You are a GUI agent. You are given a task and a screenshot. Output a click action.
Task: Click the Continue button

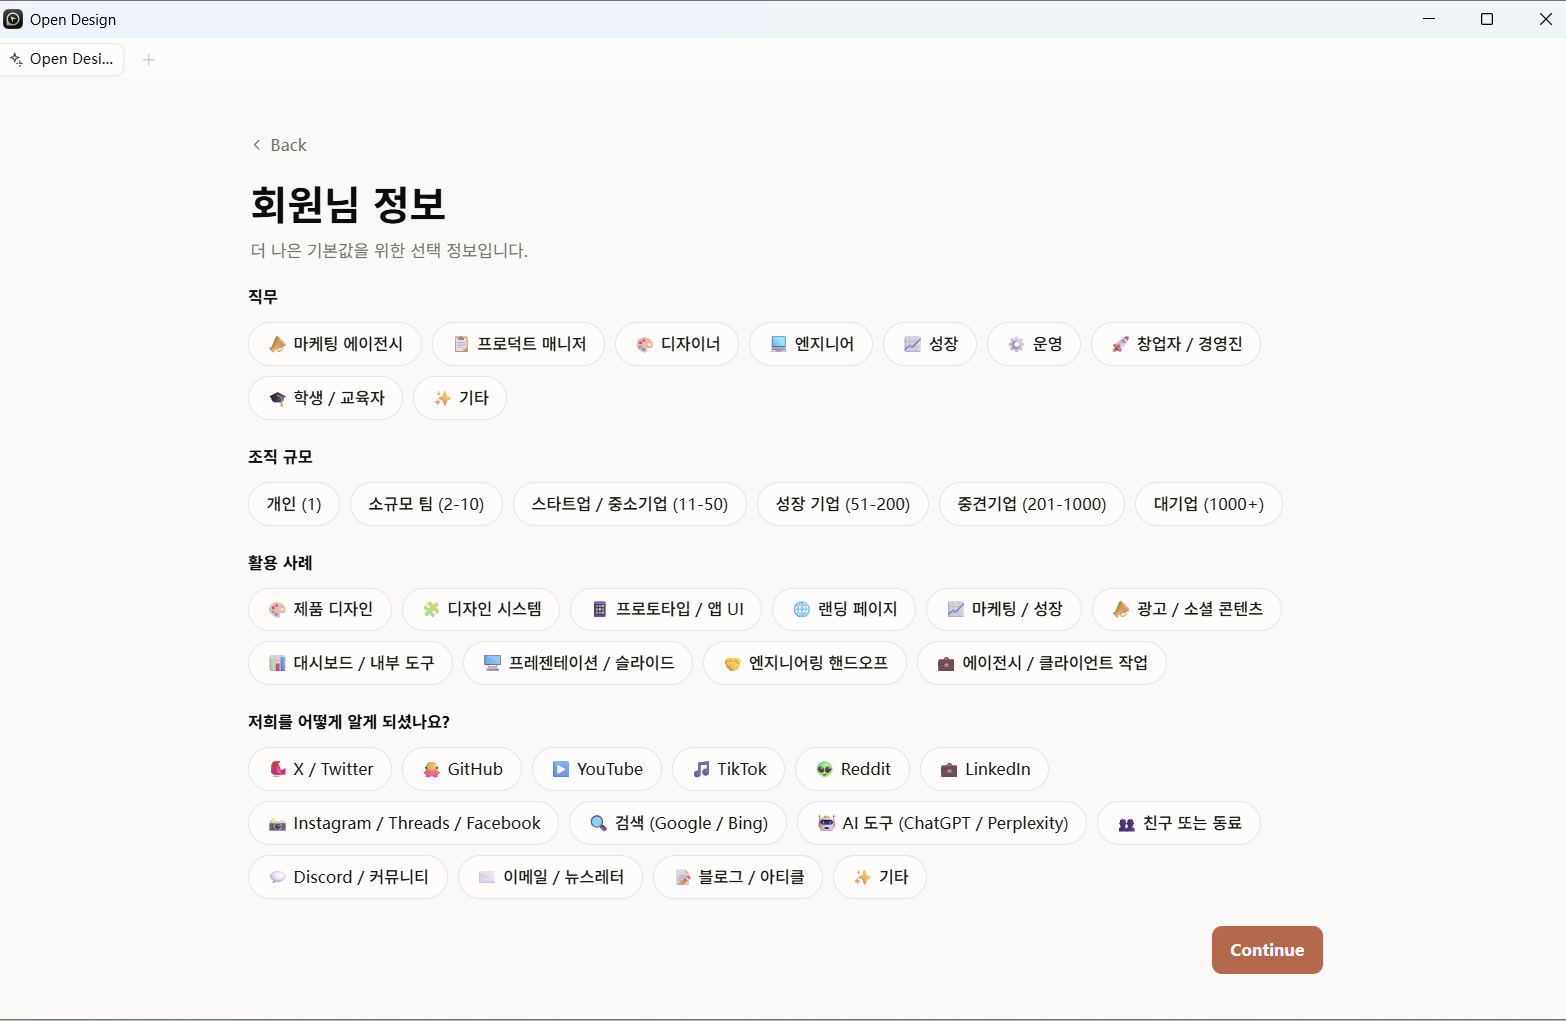(1267, 950)
